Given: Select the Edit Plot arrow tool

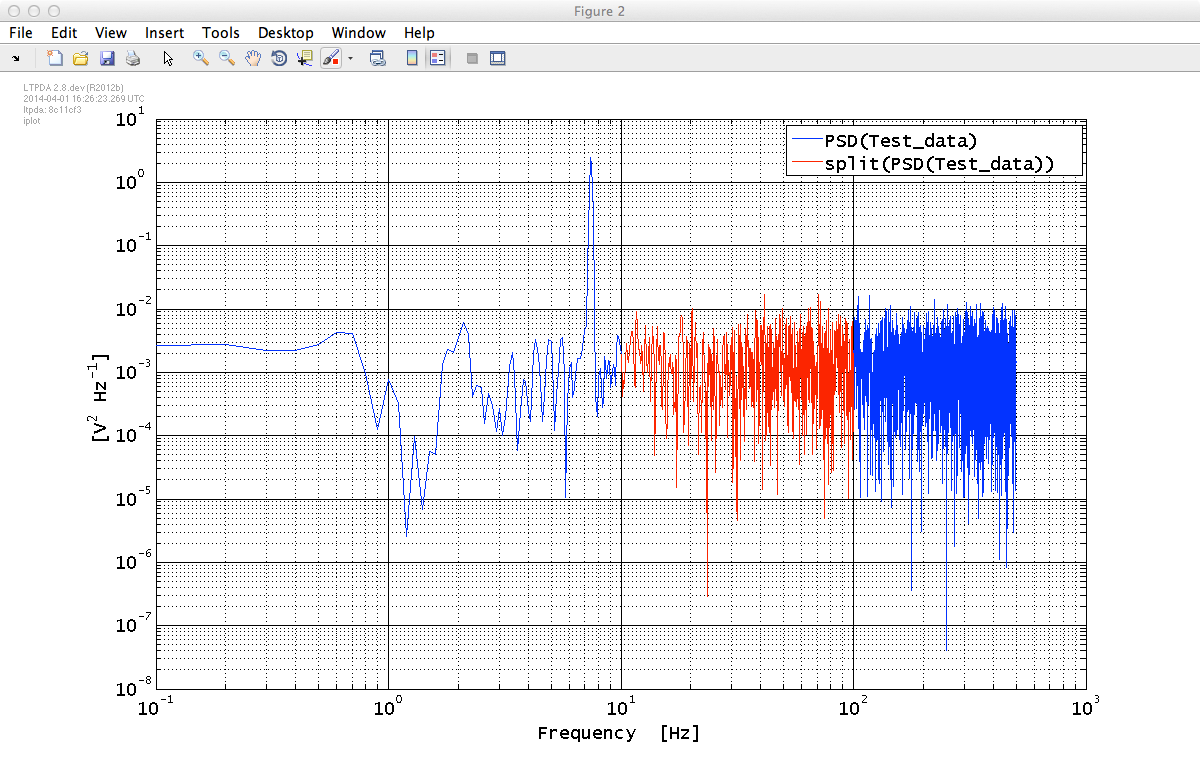Looking at the screenshot, I should point(168,59).
